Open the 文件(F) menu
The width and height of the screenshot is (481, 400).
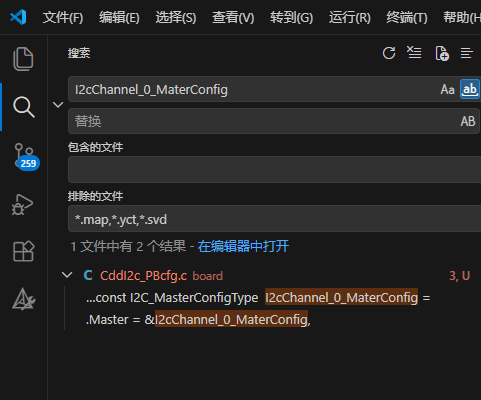click(63, 17)
